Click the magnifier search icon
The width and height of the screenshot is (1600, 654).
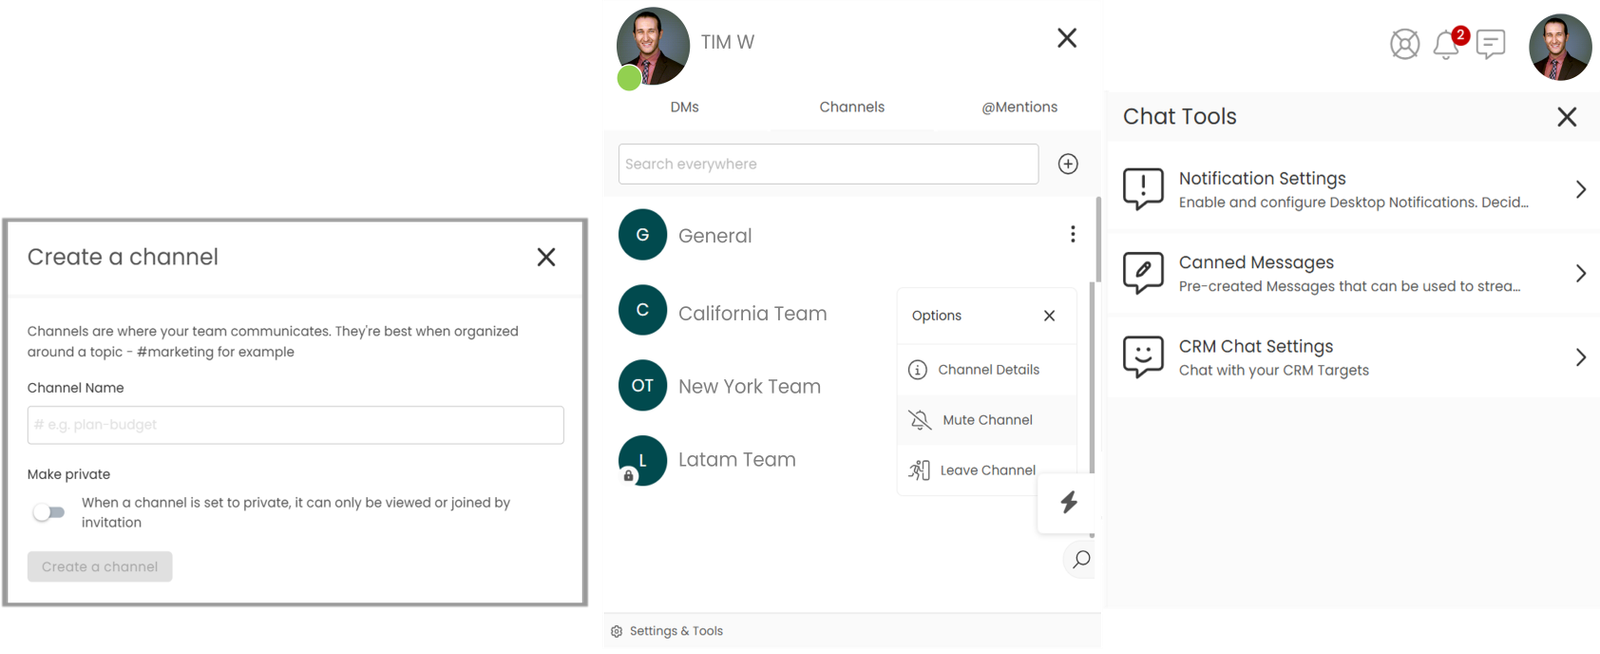coord(1081,560)
